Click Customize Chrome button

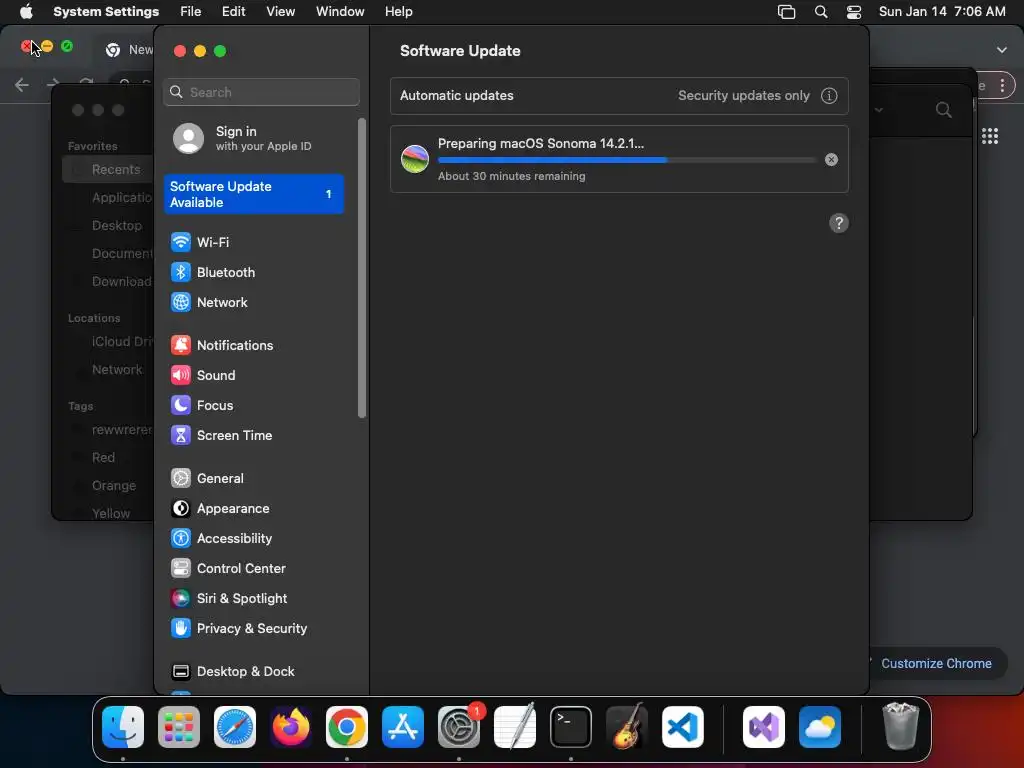936,664
